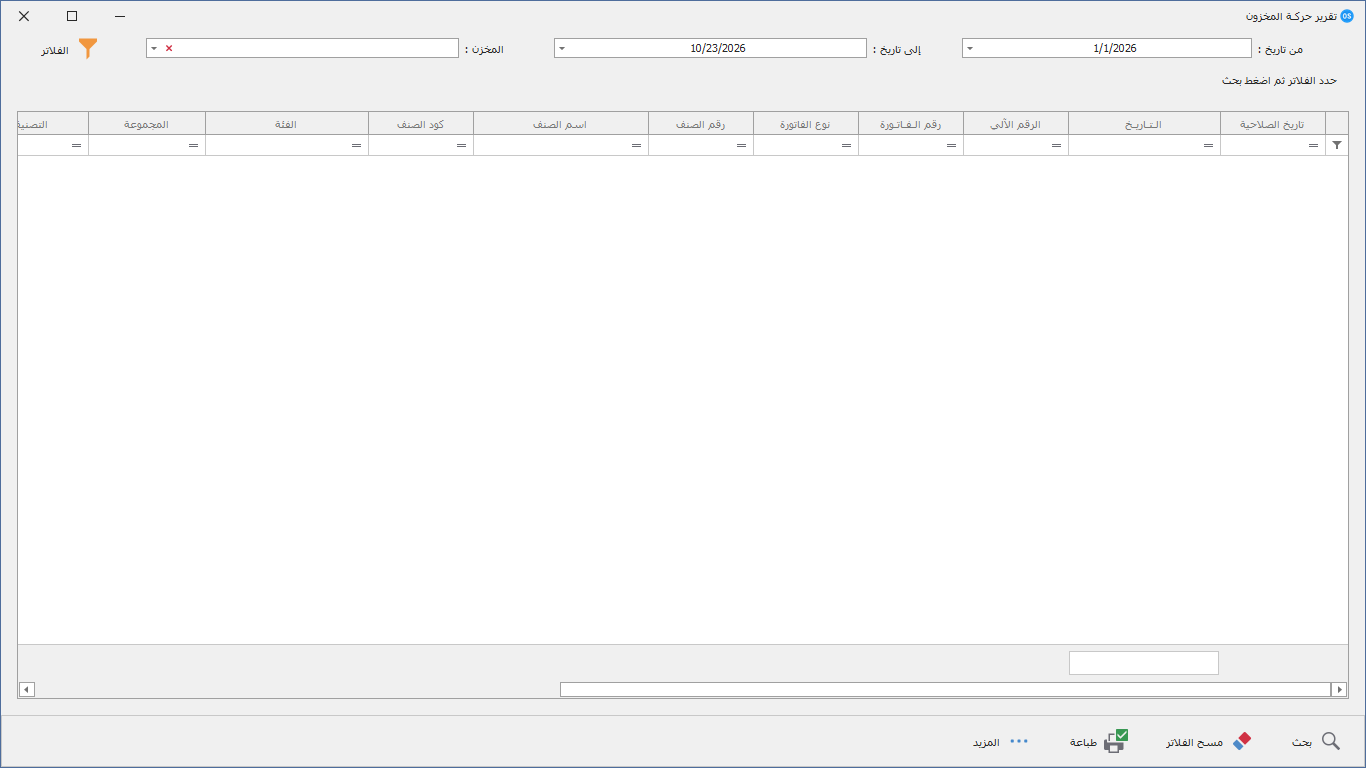
Task: Click the eraser icon for مسح الفلاتر
Action: coord(1242,741)
